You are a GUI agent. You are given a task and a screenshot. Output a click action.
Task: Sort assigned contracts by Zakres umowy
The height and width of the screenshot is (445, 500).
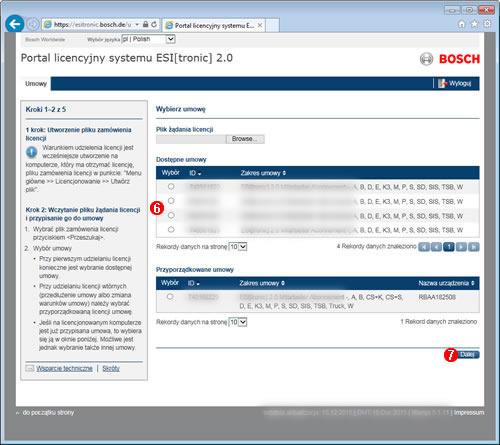pyautogui.click(x=262, y=283)
